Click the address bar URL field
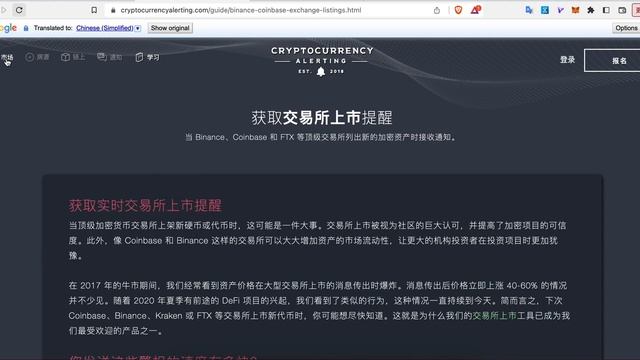640x360 pixels. pos(241,10)
